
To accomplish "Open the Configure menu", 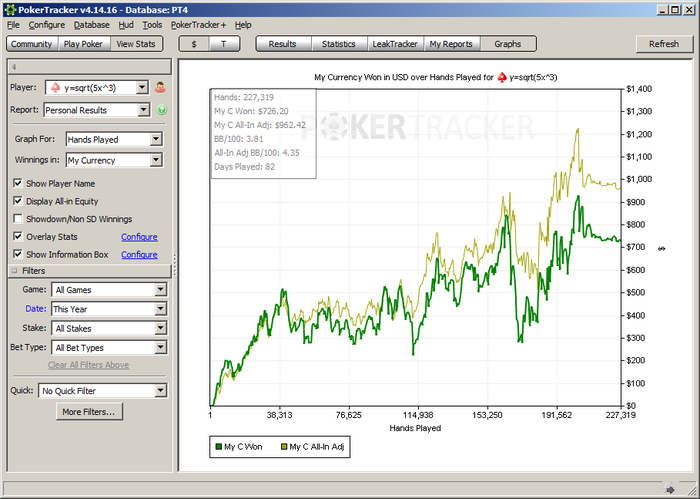I will coord(46,25).
